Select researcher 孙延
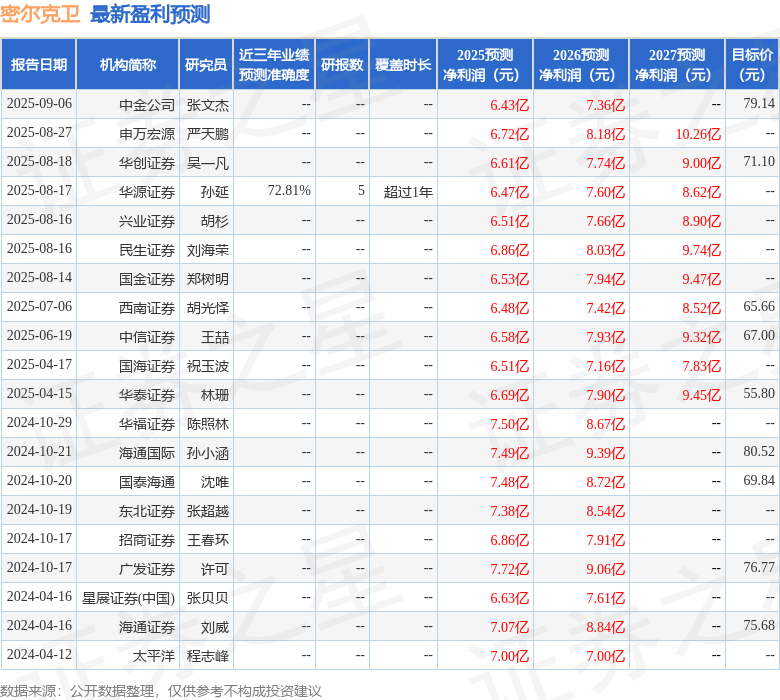 (x=215, y=192)
